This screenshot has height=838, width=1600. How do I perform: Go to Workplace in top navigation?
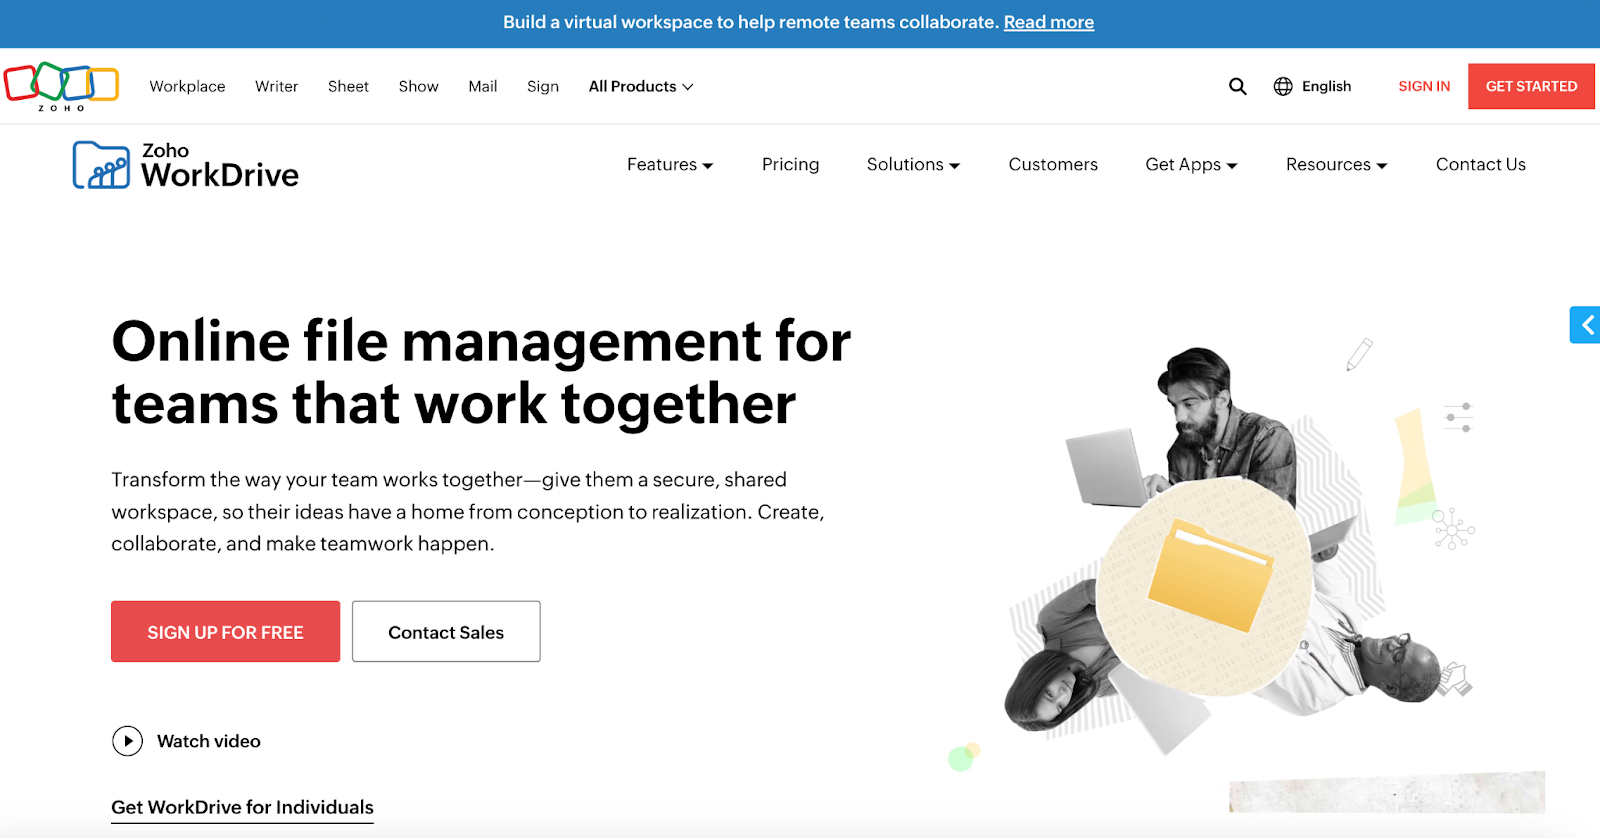(x=187, y=87)
